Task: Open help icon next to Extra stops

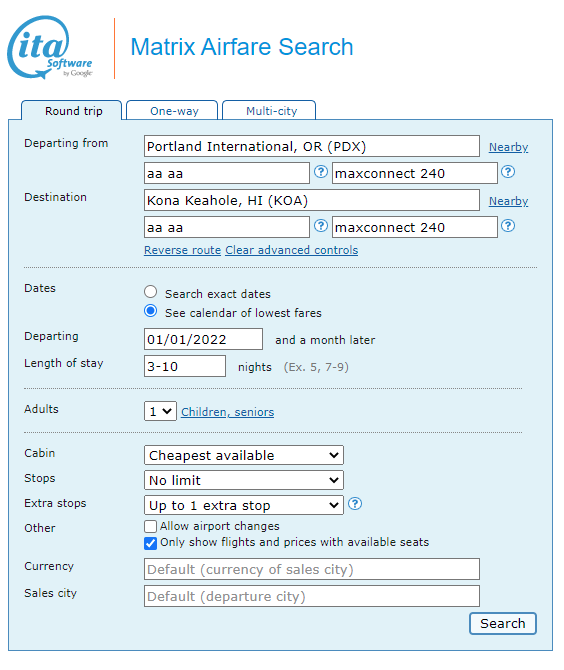Action: point(355,504)
